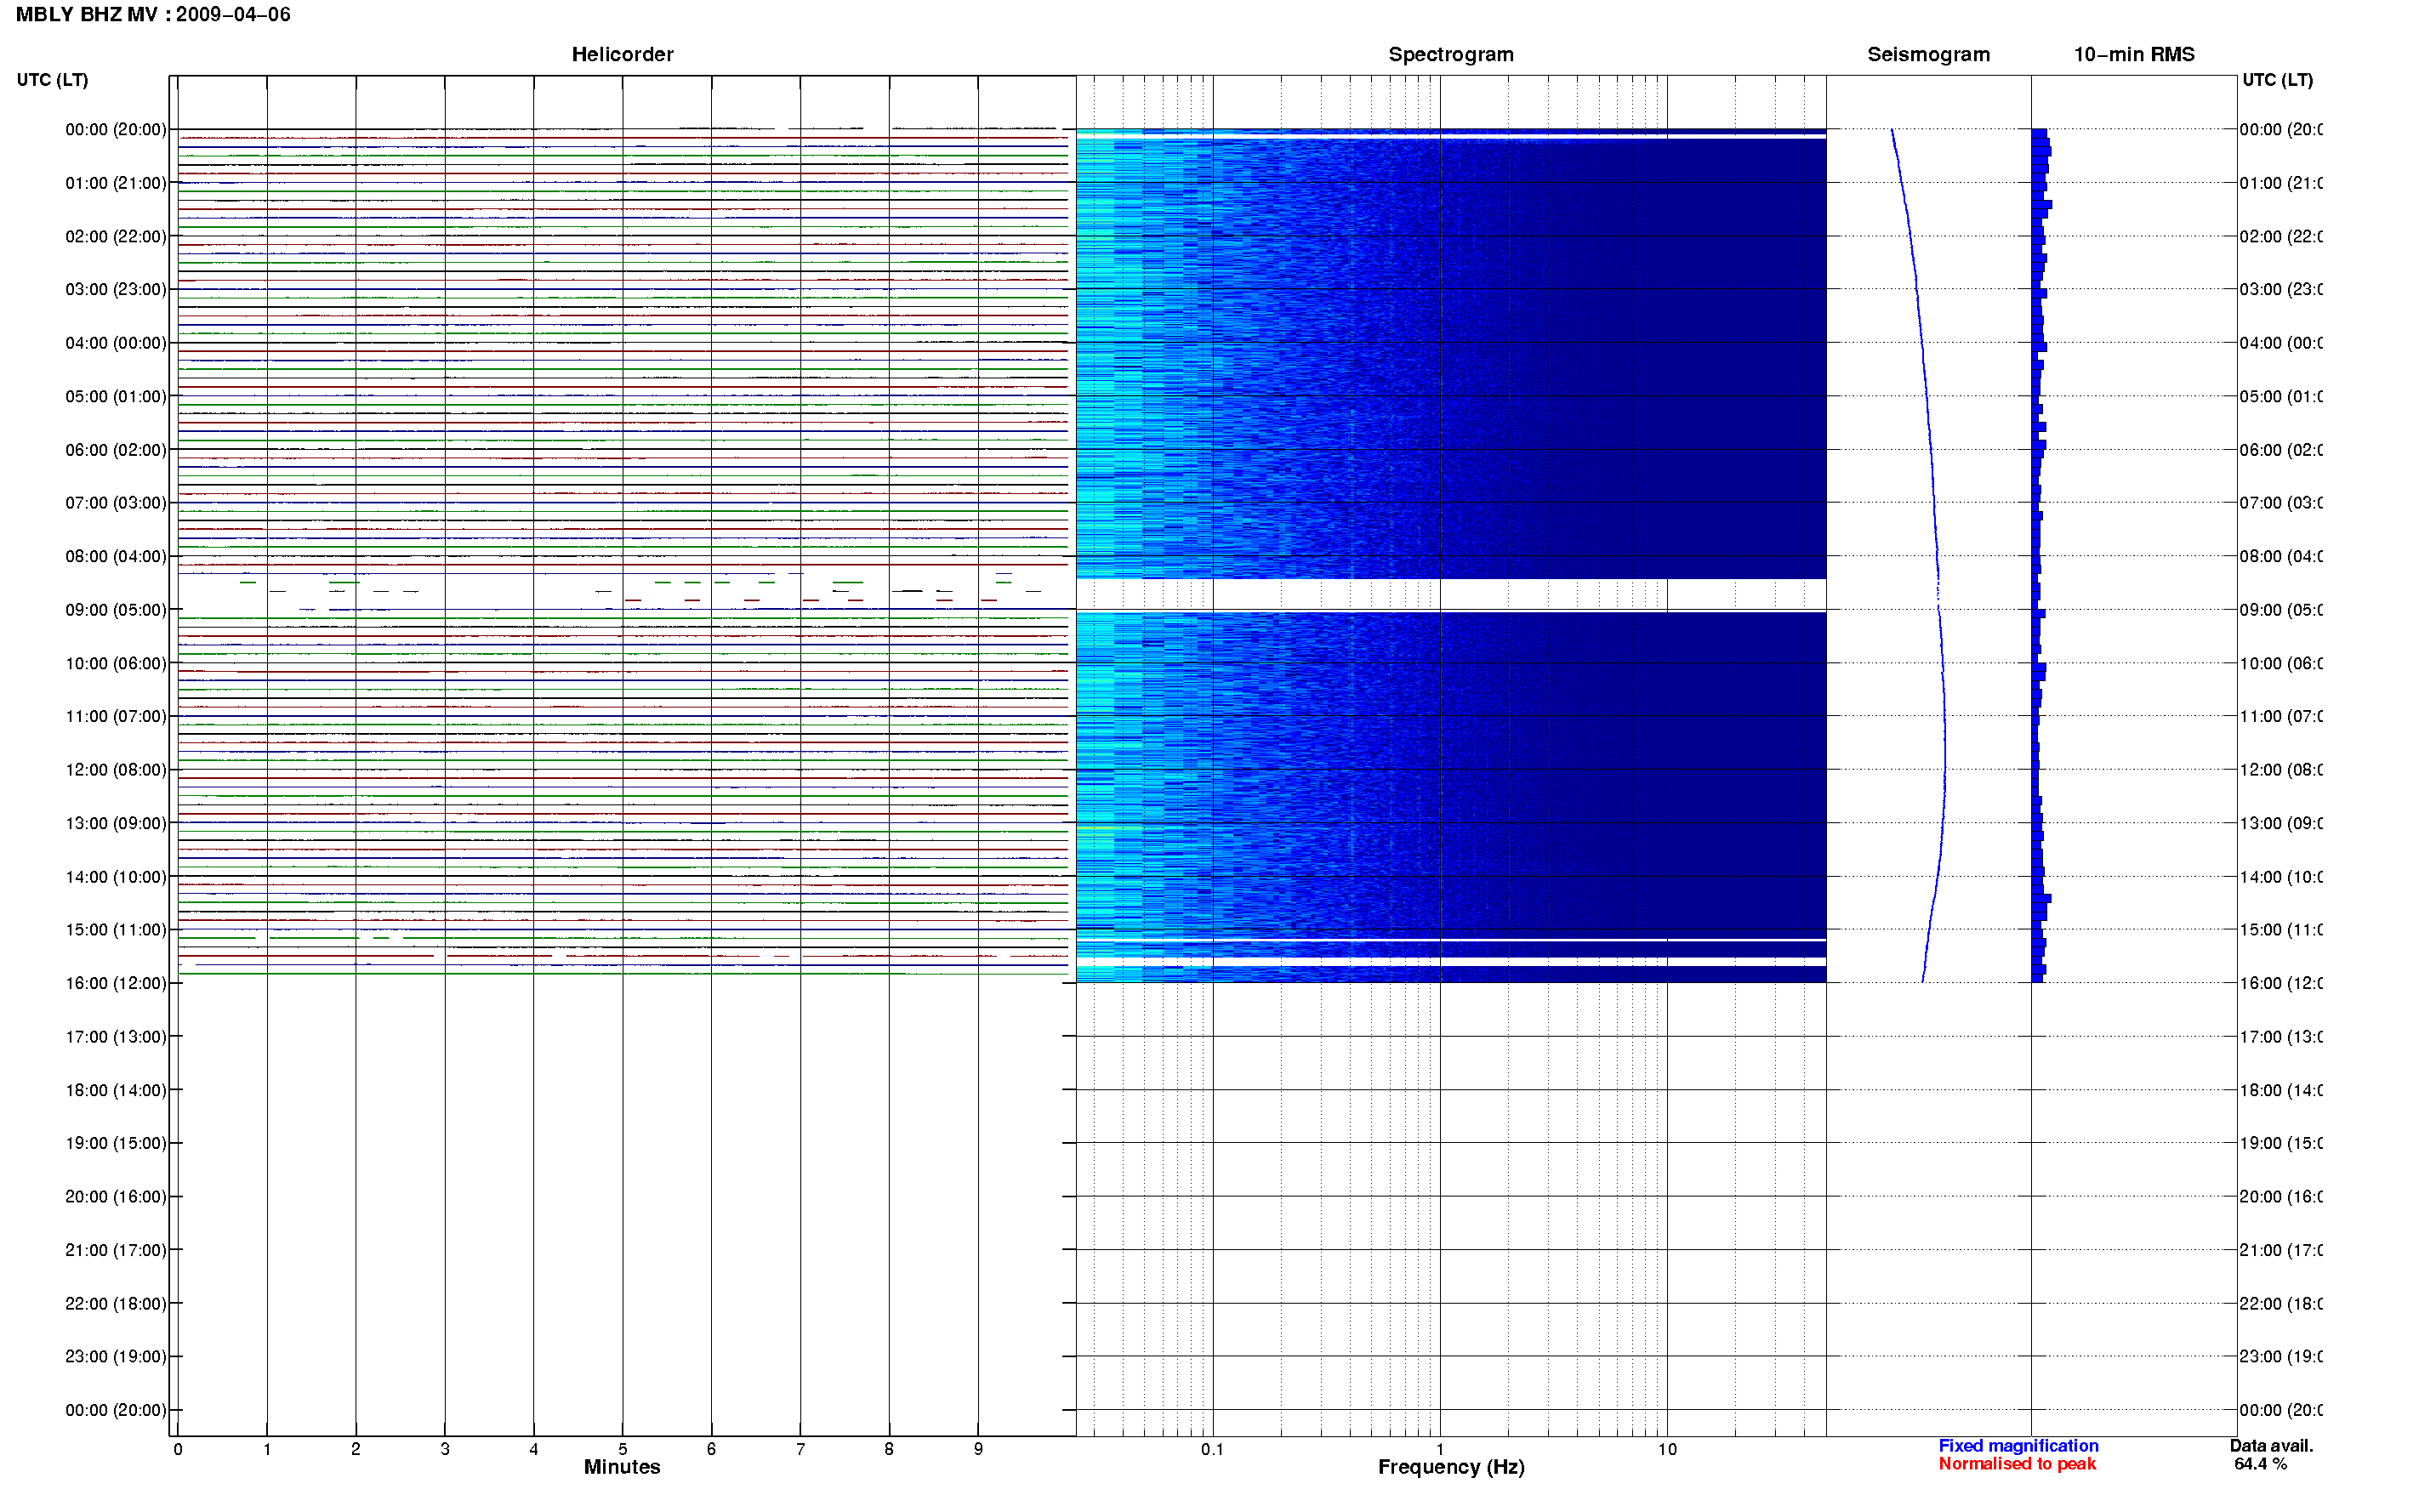Click the 'Minutes' x-axis label
This screenshot has width=2419, height=1512.
(x=622, y=1468)
